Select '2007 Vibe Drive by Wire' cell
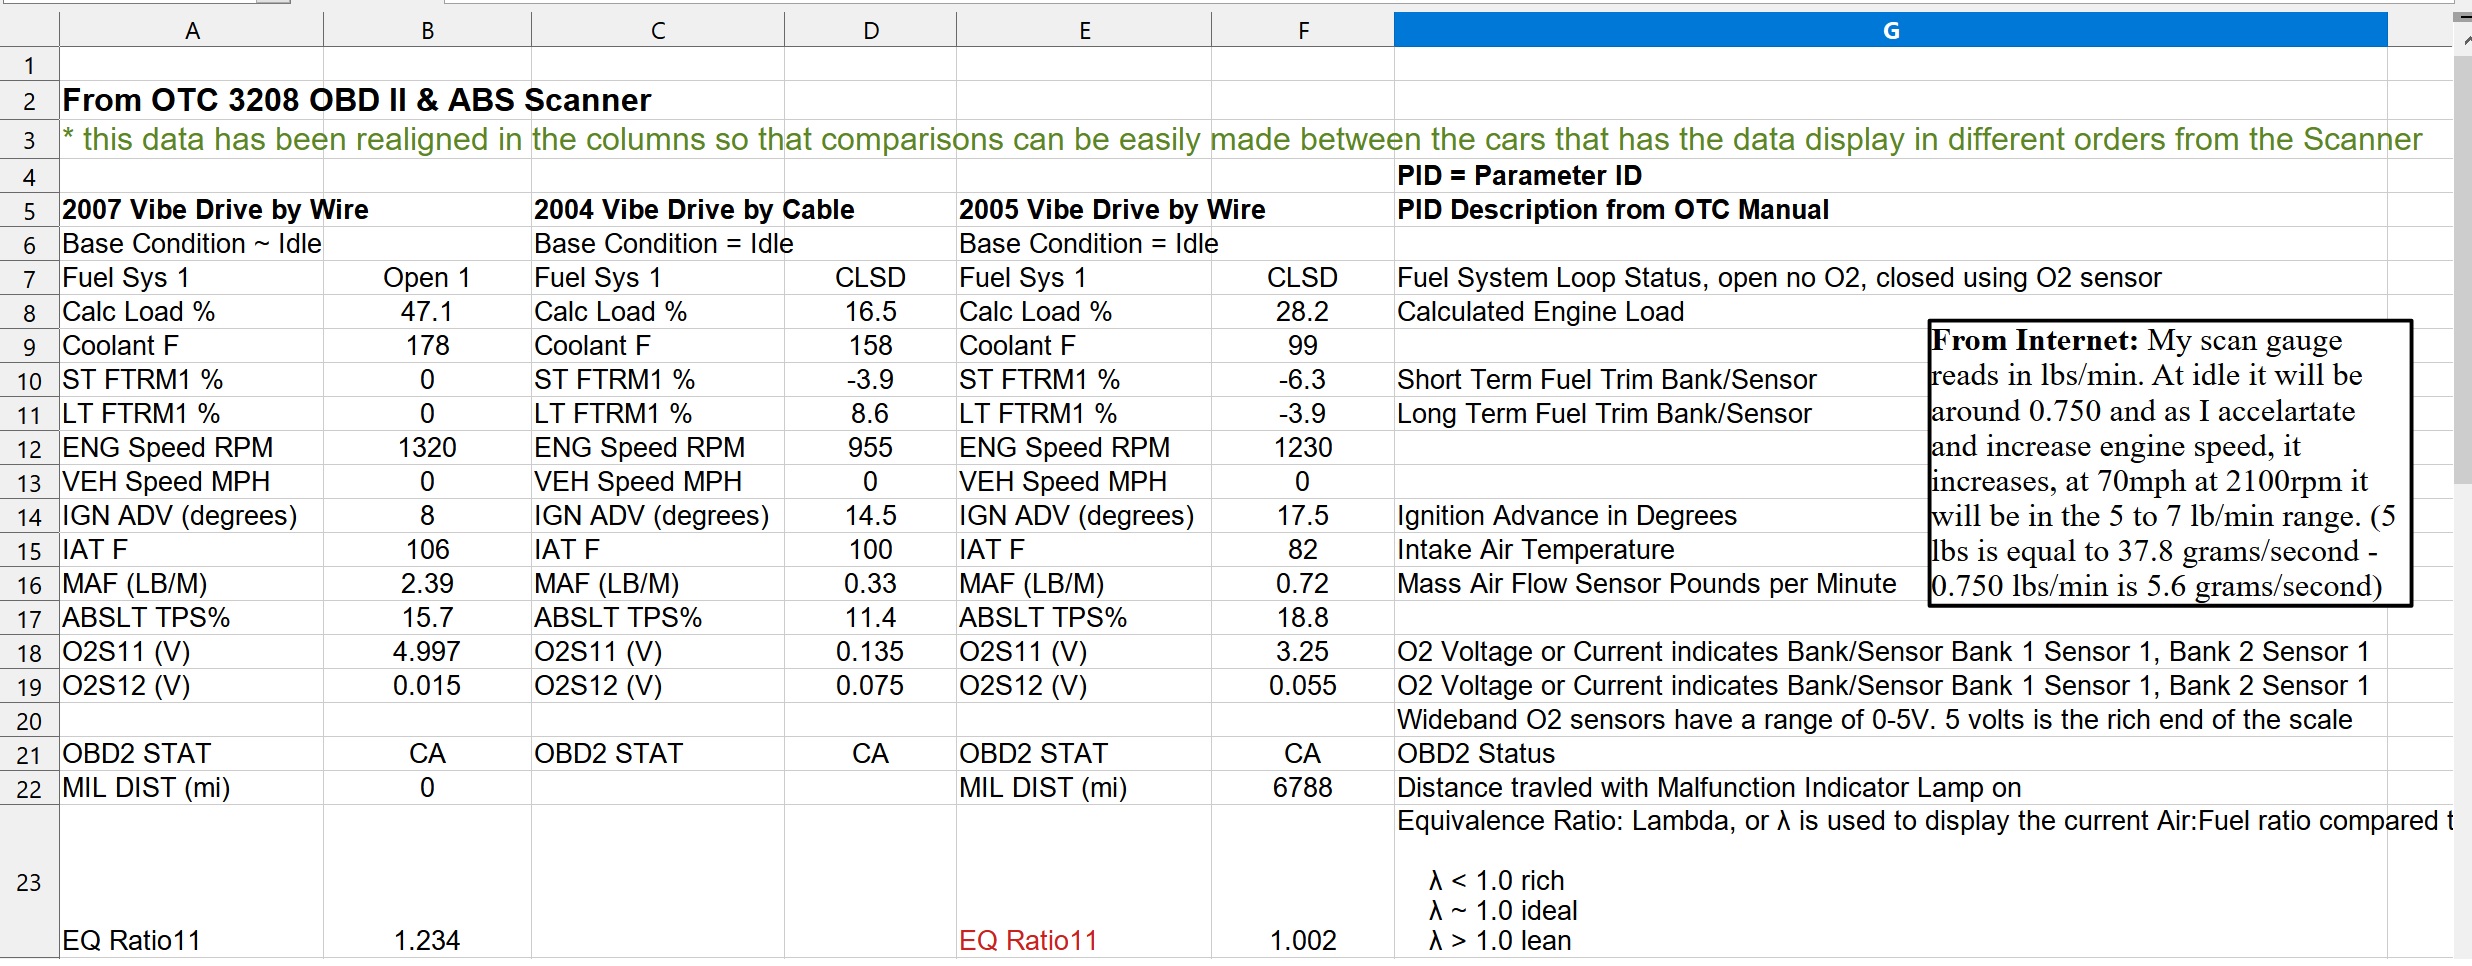 click(x=215, y=210)
